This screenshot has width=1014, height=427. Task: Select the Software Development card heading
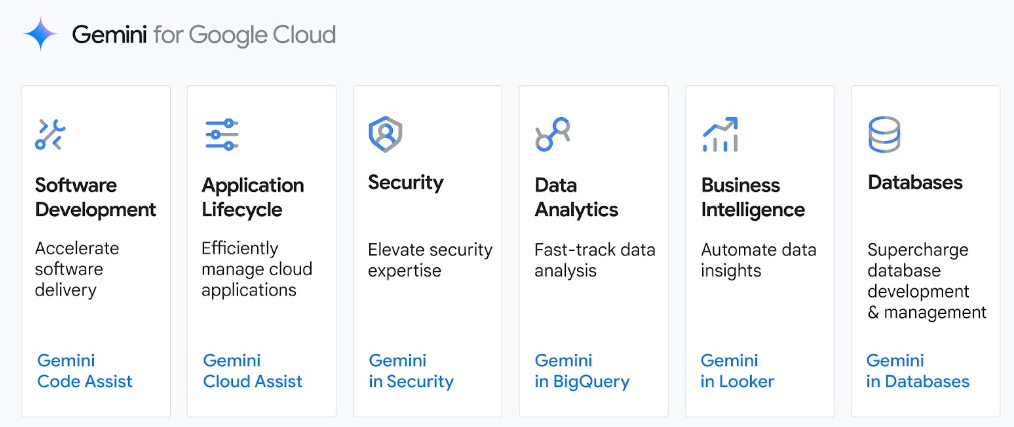point(95,197)
